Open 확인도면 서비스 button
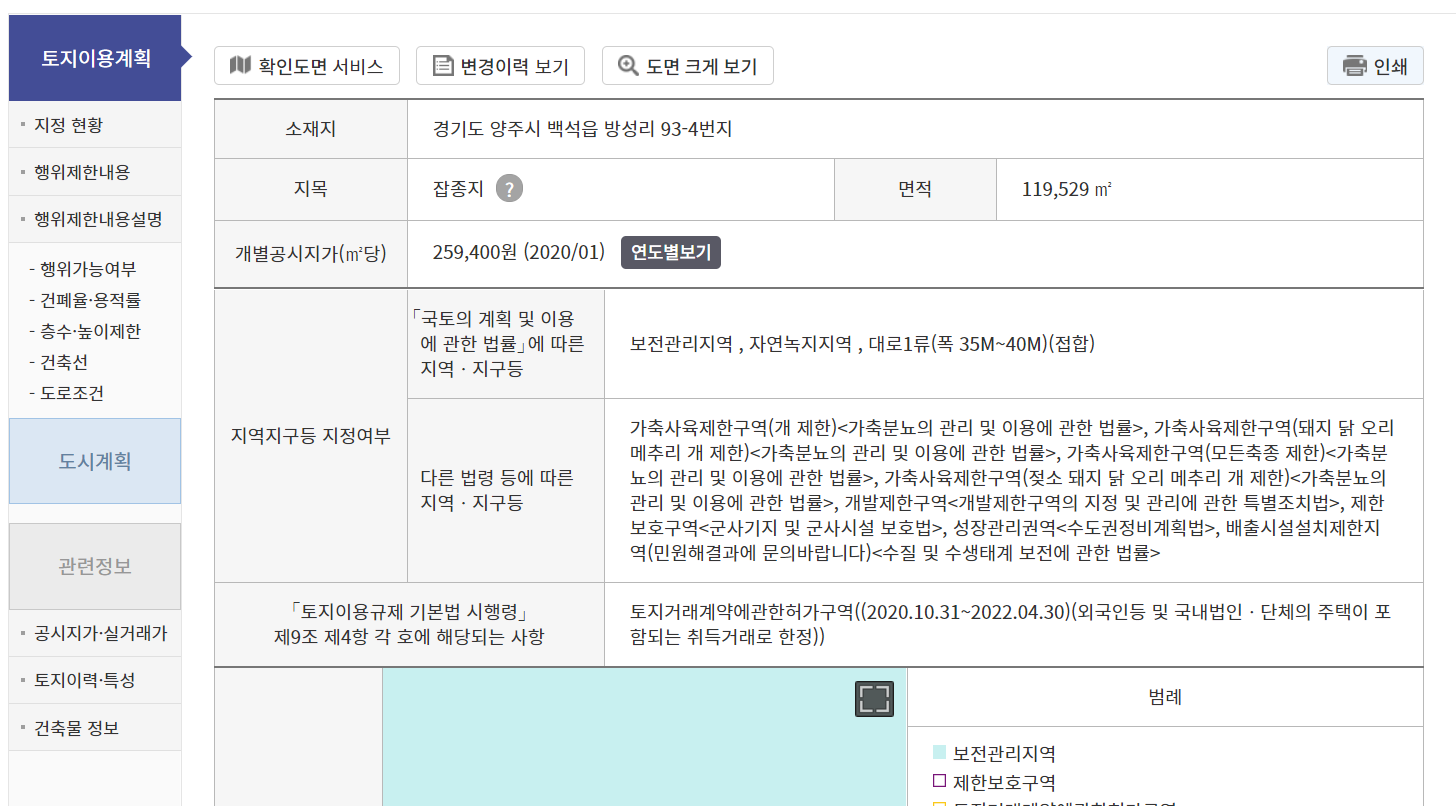Image resolution: width=1456 pixels, height=806 pixels. pyautogui.click(x=307, y=66)
